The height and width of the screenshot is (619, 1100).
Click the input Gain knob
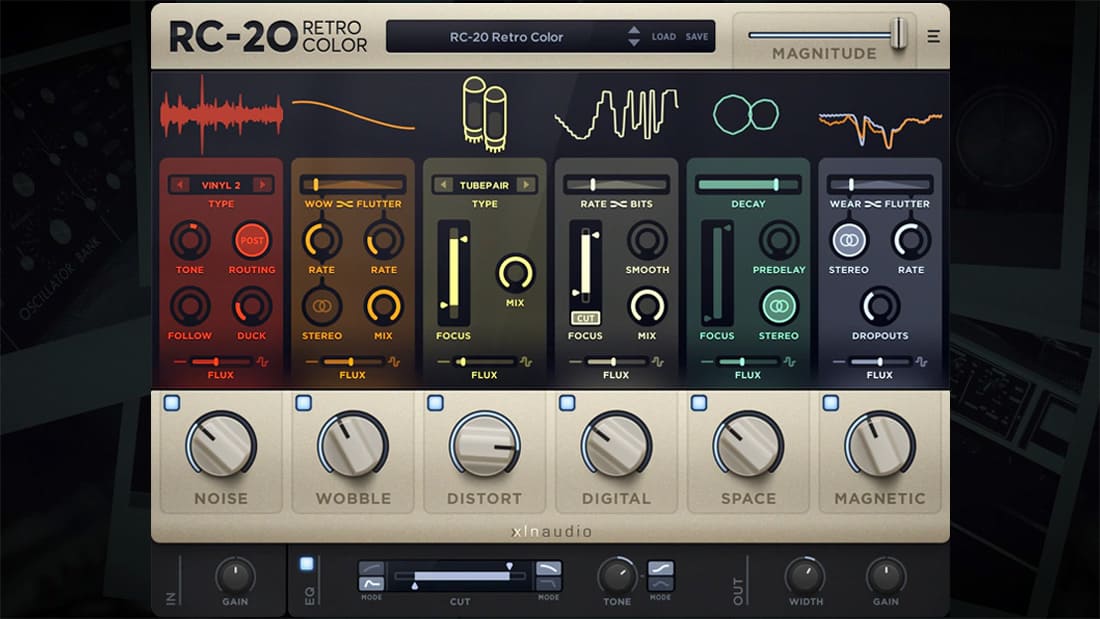click(235, 576)
